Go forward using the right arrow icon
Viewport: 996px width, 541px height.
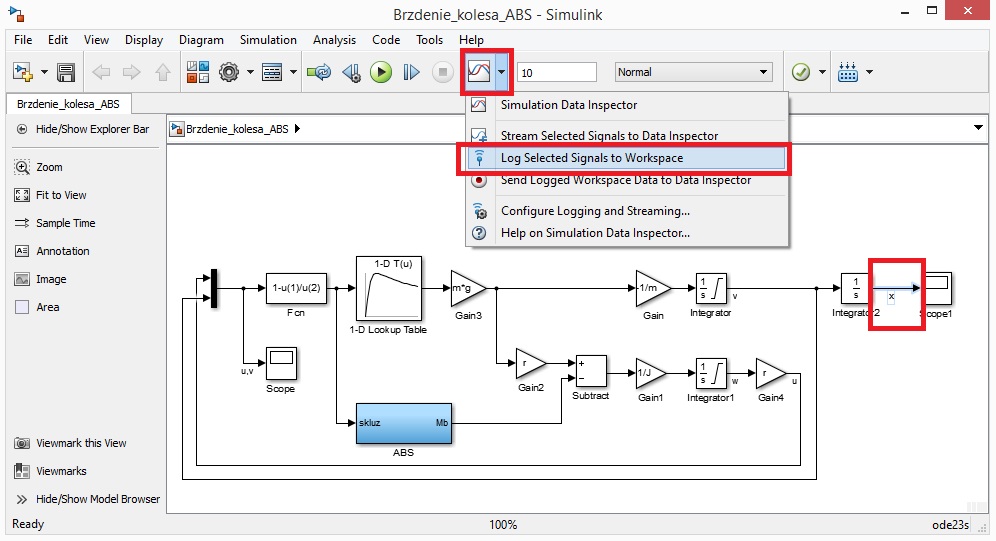[x=131, y=72]
